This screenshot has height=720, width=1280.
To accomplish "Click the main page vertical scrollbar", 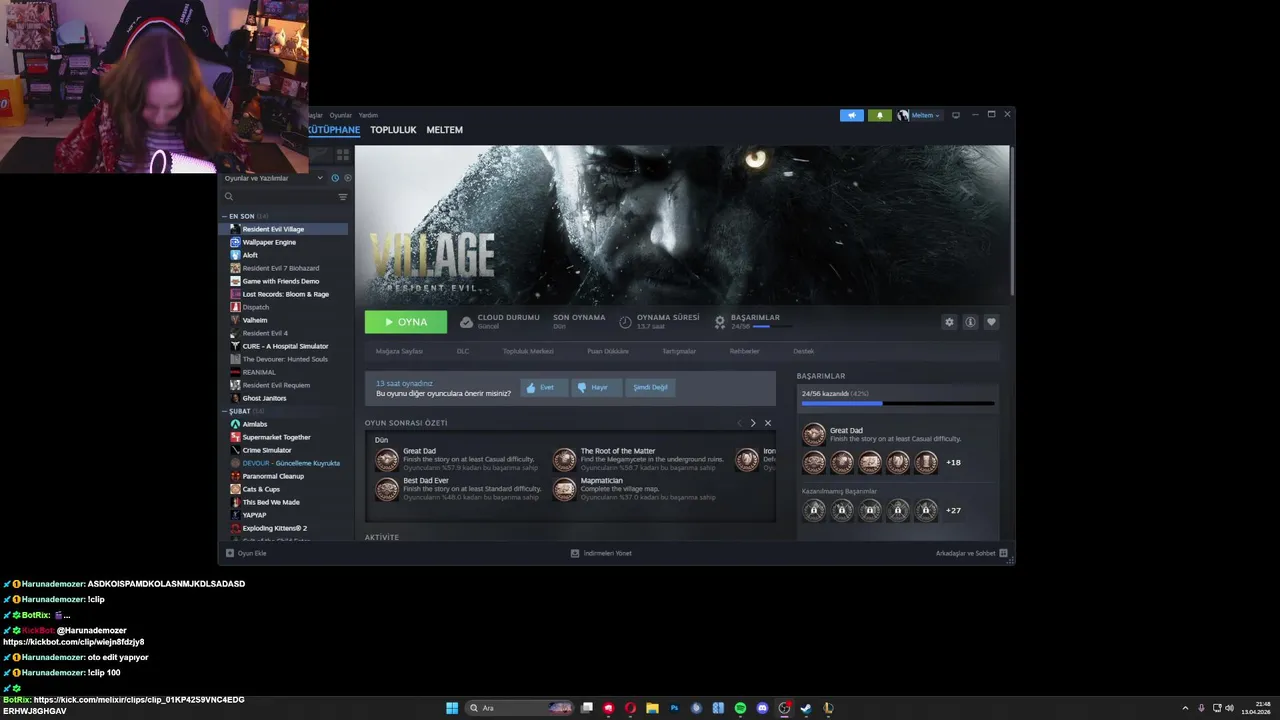I will (1012, 222).
